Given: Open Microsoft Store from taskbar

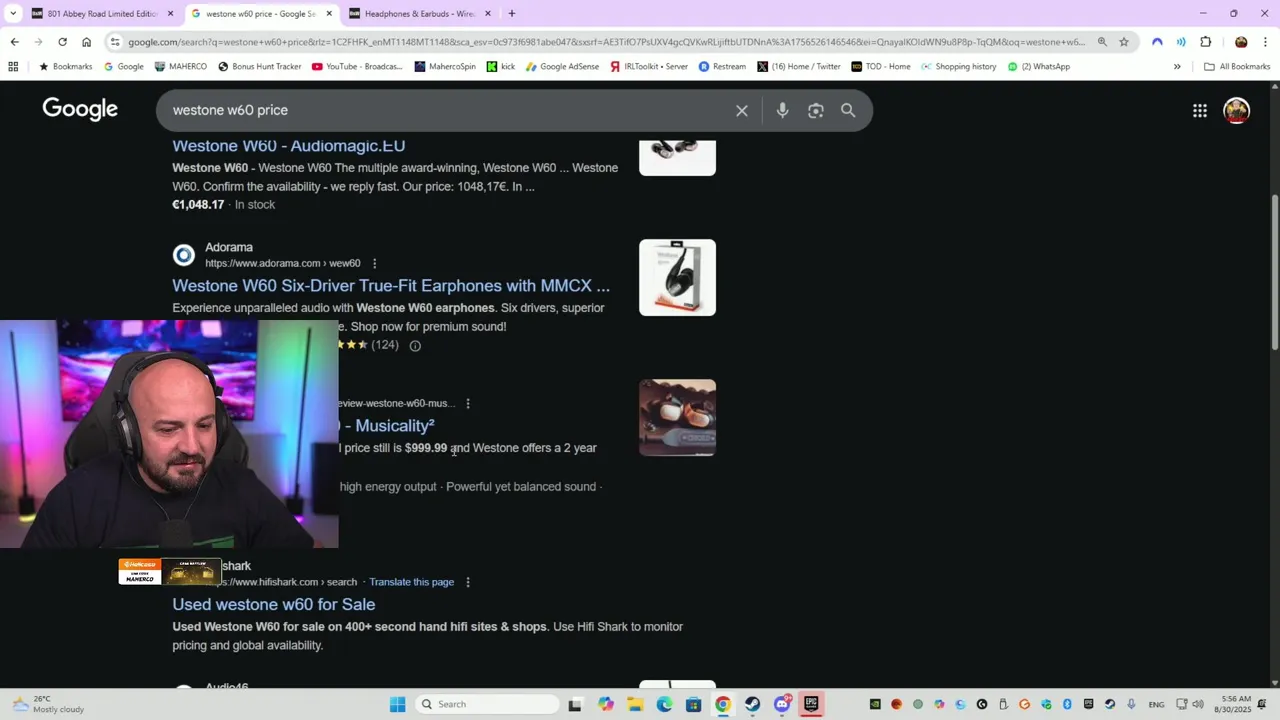Looking at the screenshot, I should 693,704.
